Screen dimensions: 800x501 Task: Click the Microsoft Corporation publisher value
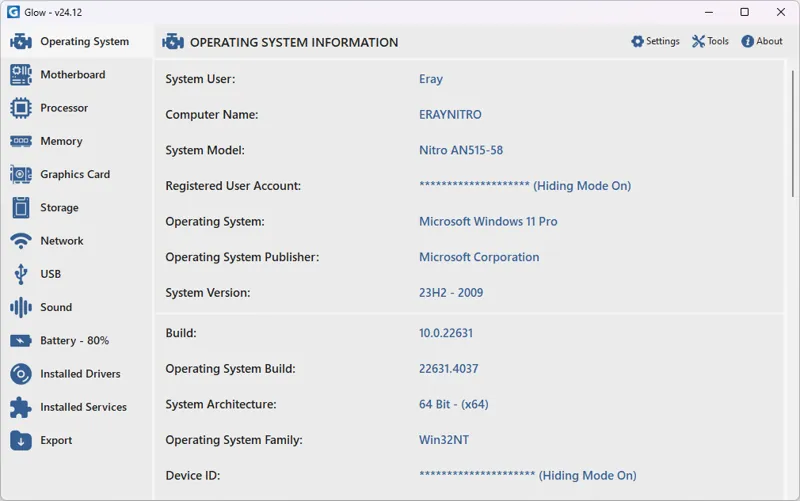(479, 257)
